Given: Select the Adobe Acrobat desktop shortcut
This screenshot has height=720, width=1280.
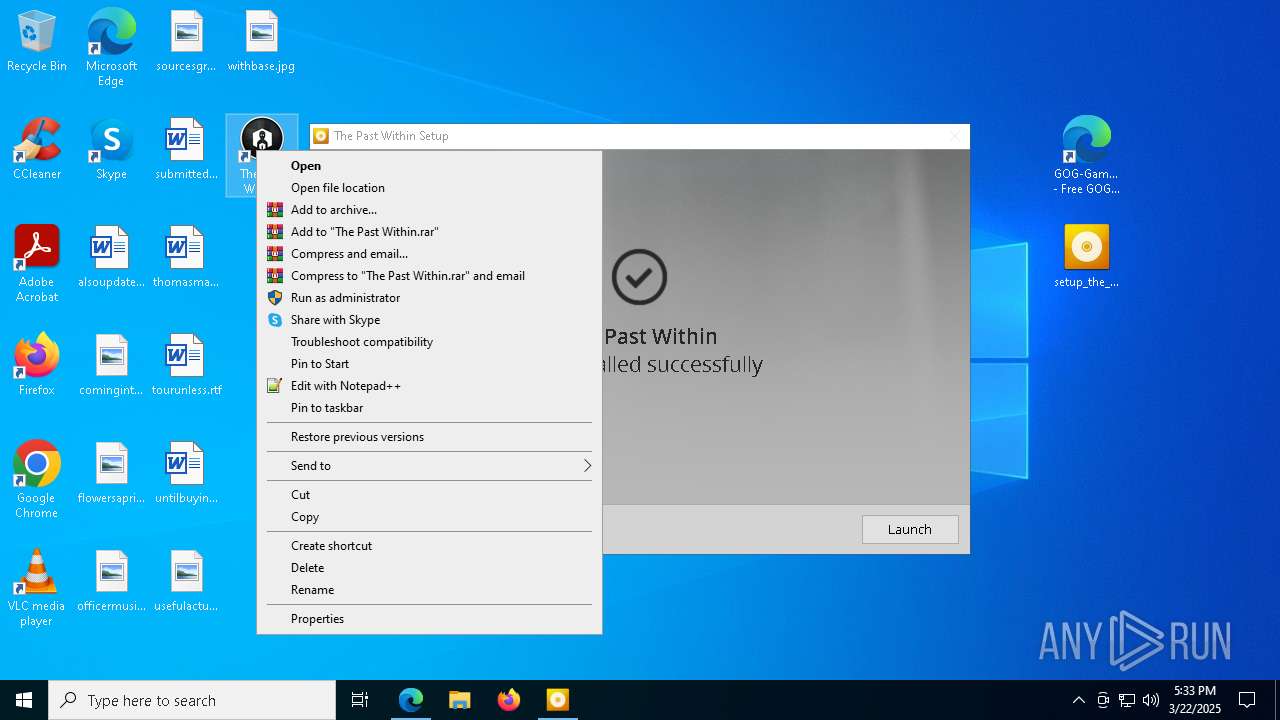Looking at the screenshot, I should pos(37,264).
